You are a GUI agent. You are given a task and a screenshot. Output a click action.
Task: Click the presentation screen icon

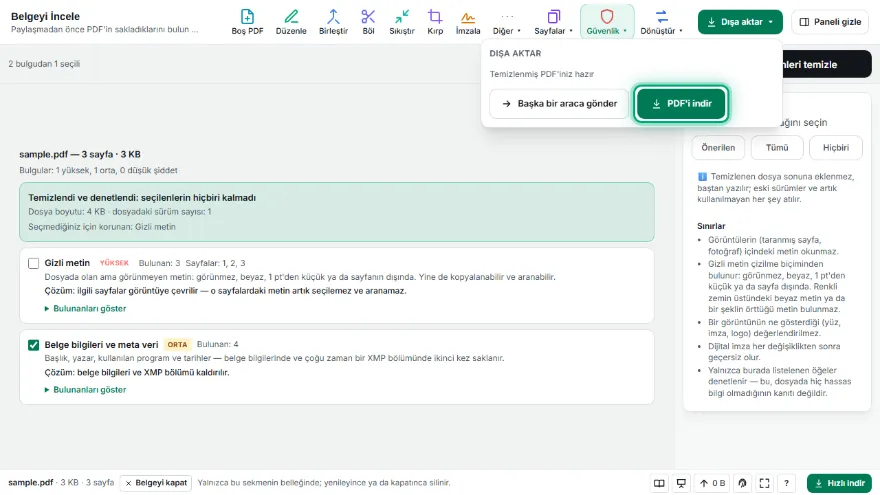(681, 483)
